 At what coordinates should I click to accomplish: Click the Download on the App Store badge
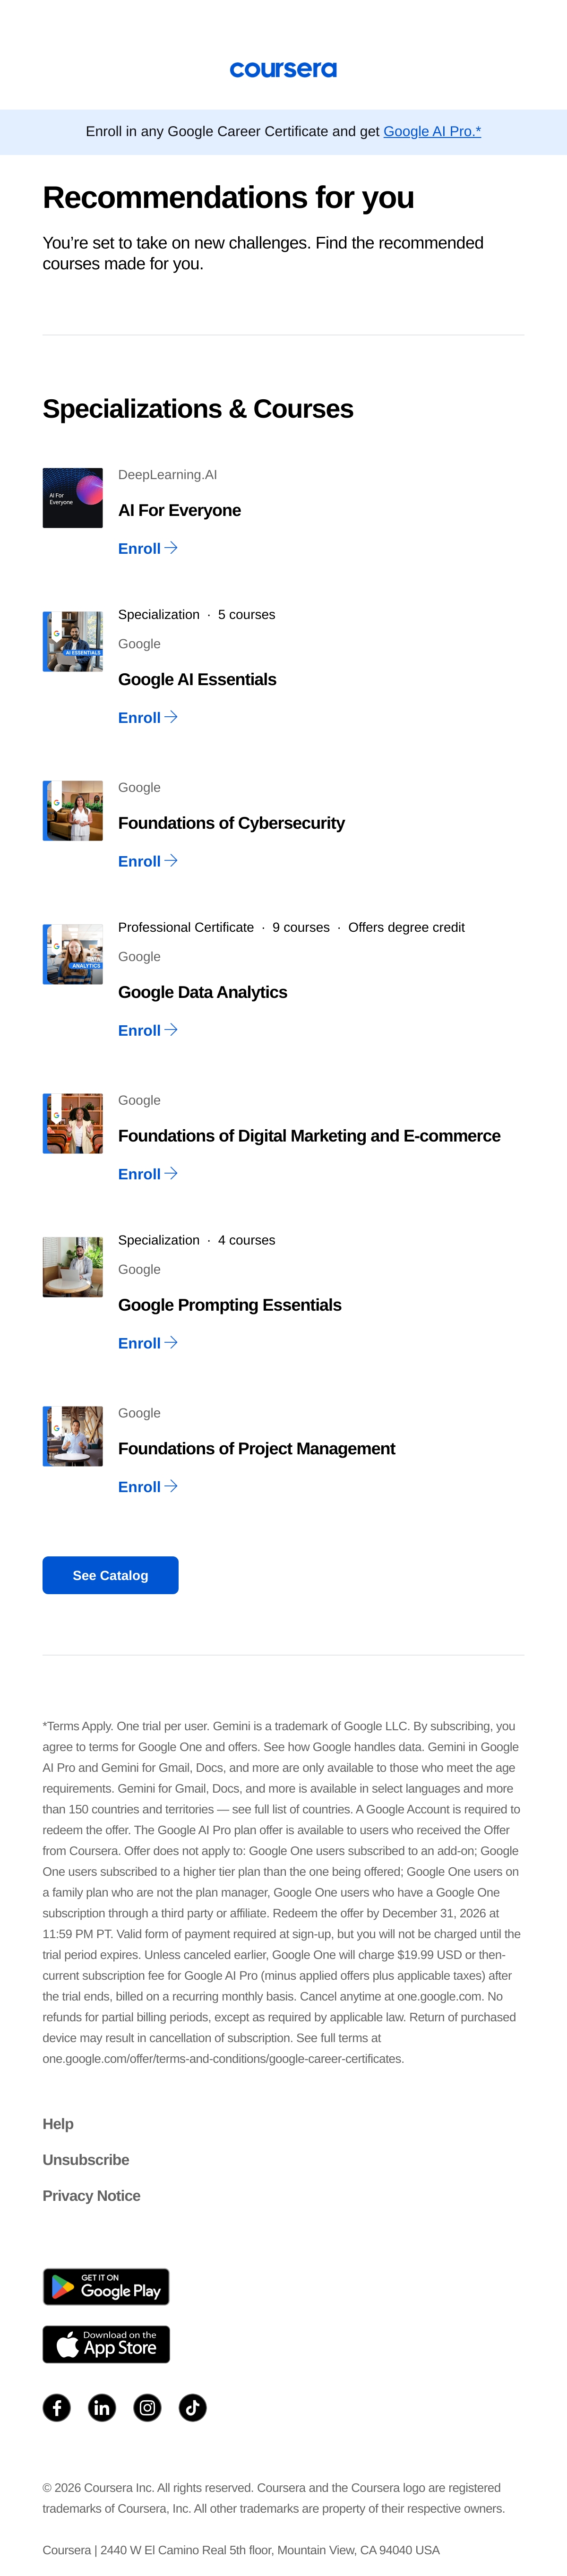[x=106, y=2344]
